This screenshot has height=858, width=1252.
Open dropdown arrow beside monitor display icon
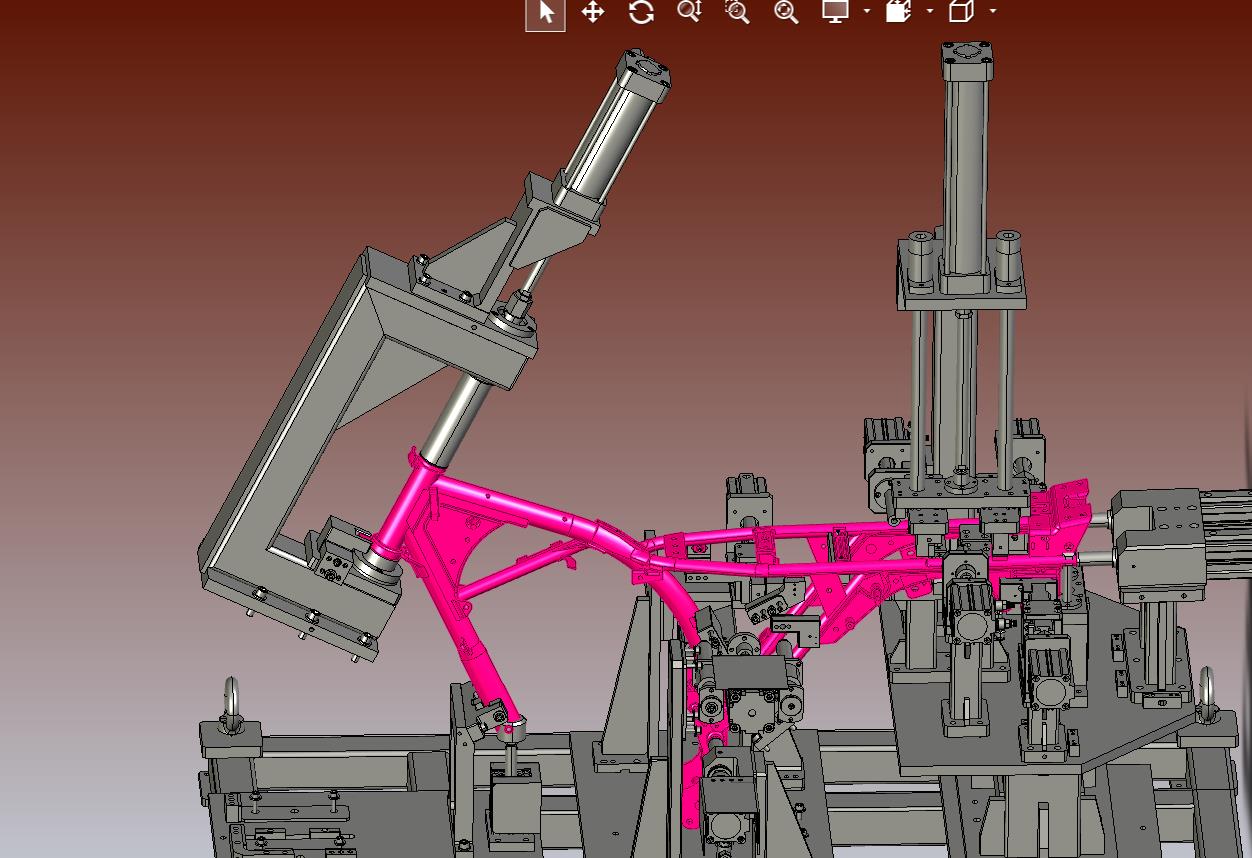(x=866, y=11)
